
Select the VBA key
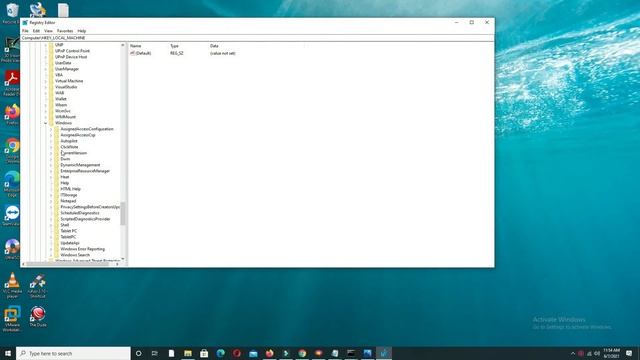[59, 75]
